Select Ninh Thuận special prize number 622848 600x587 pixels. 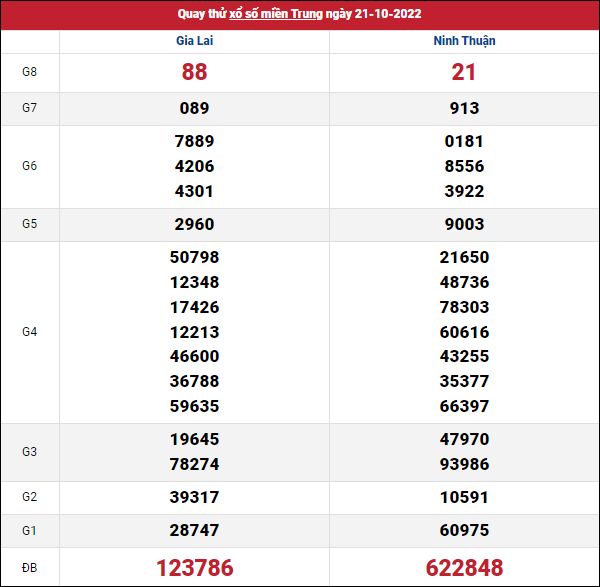pyautogui.click(x=464, y=568)
